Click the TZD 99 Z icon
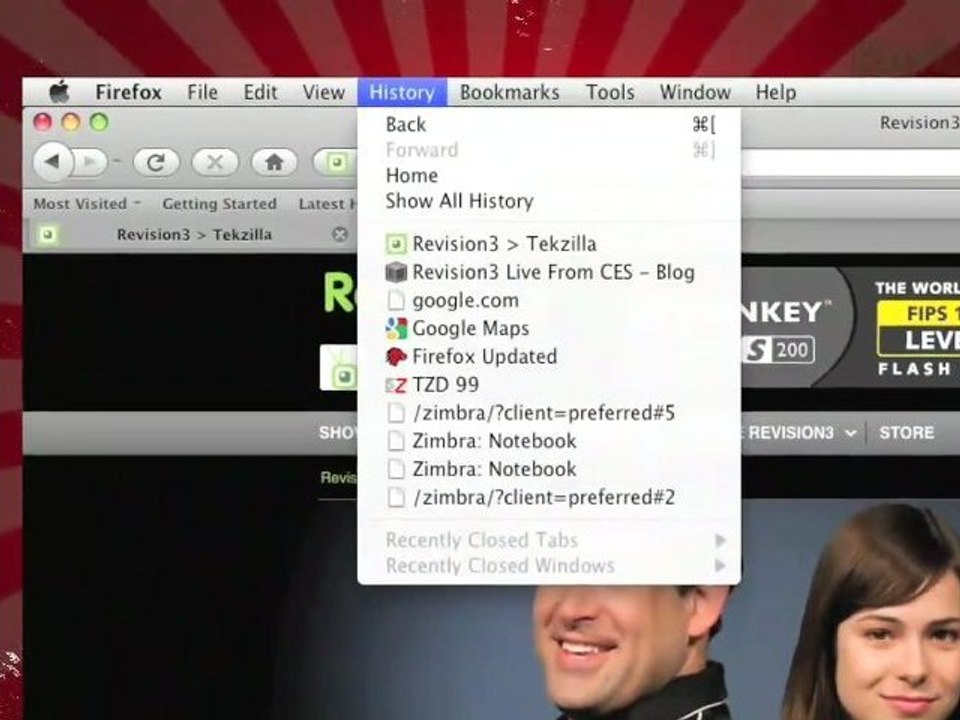960x720 pixels. pos(396,385)
